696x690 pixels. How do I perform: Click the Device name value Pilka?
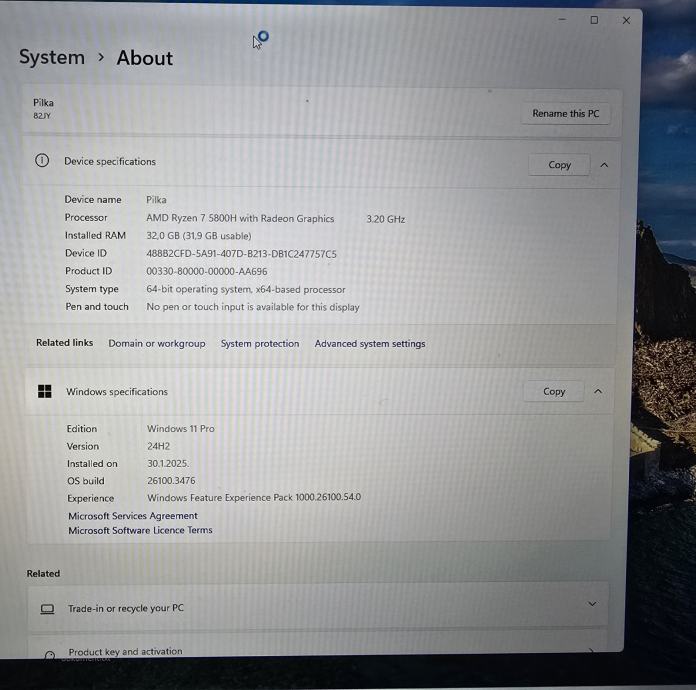156,200
